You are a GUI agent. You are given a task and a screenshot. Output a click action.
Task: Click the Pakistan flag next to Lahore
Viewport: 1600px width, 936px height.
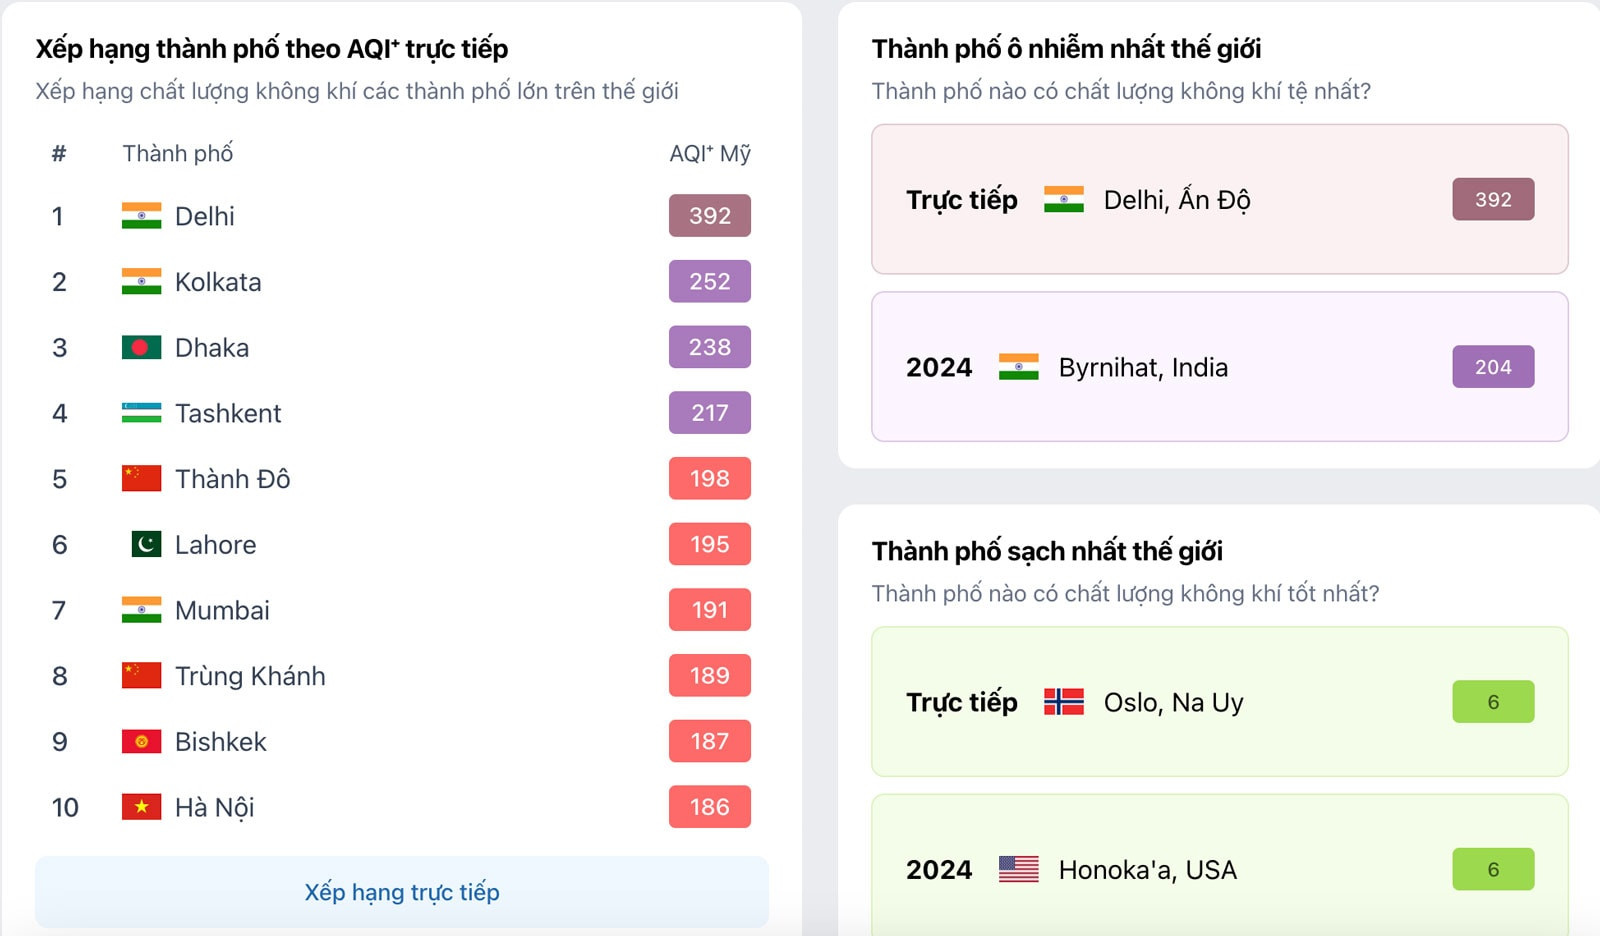tap(146, 544)
